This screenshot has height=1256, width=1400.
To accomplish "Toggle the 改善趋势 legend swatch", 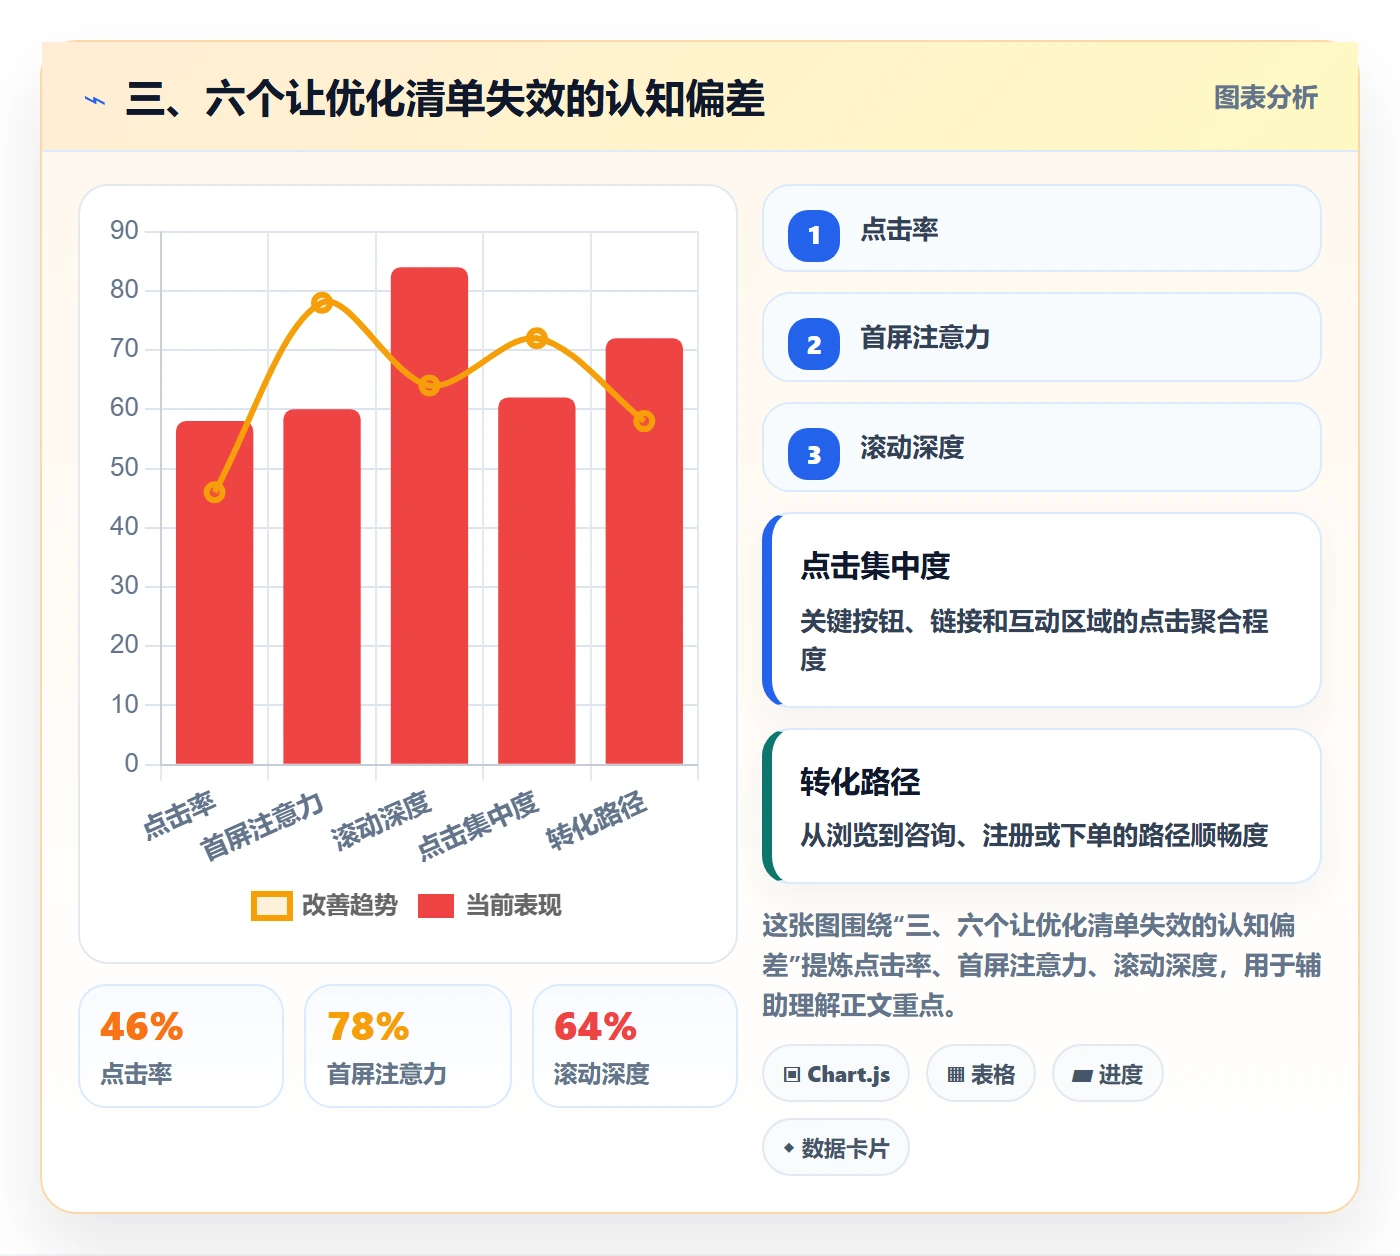I will [271, 906].
